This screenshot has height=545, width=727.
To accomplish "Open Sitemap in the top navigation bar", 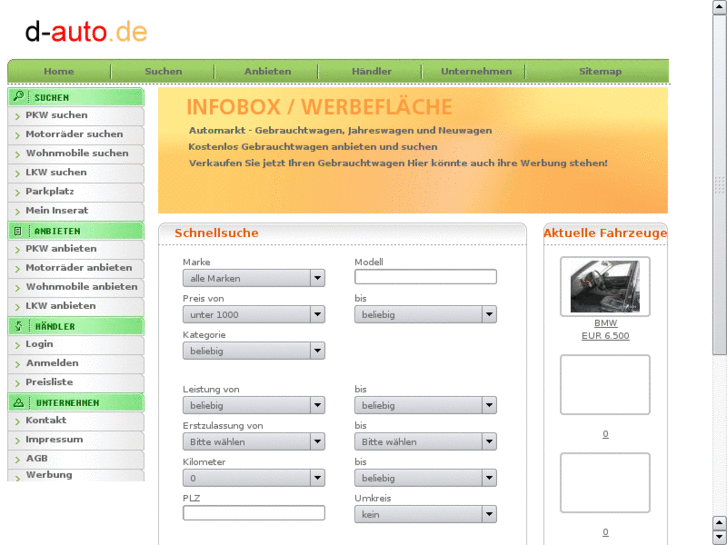I will [600, 71].
